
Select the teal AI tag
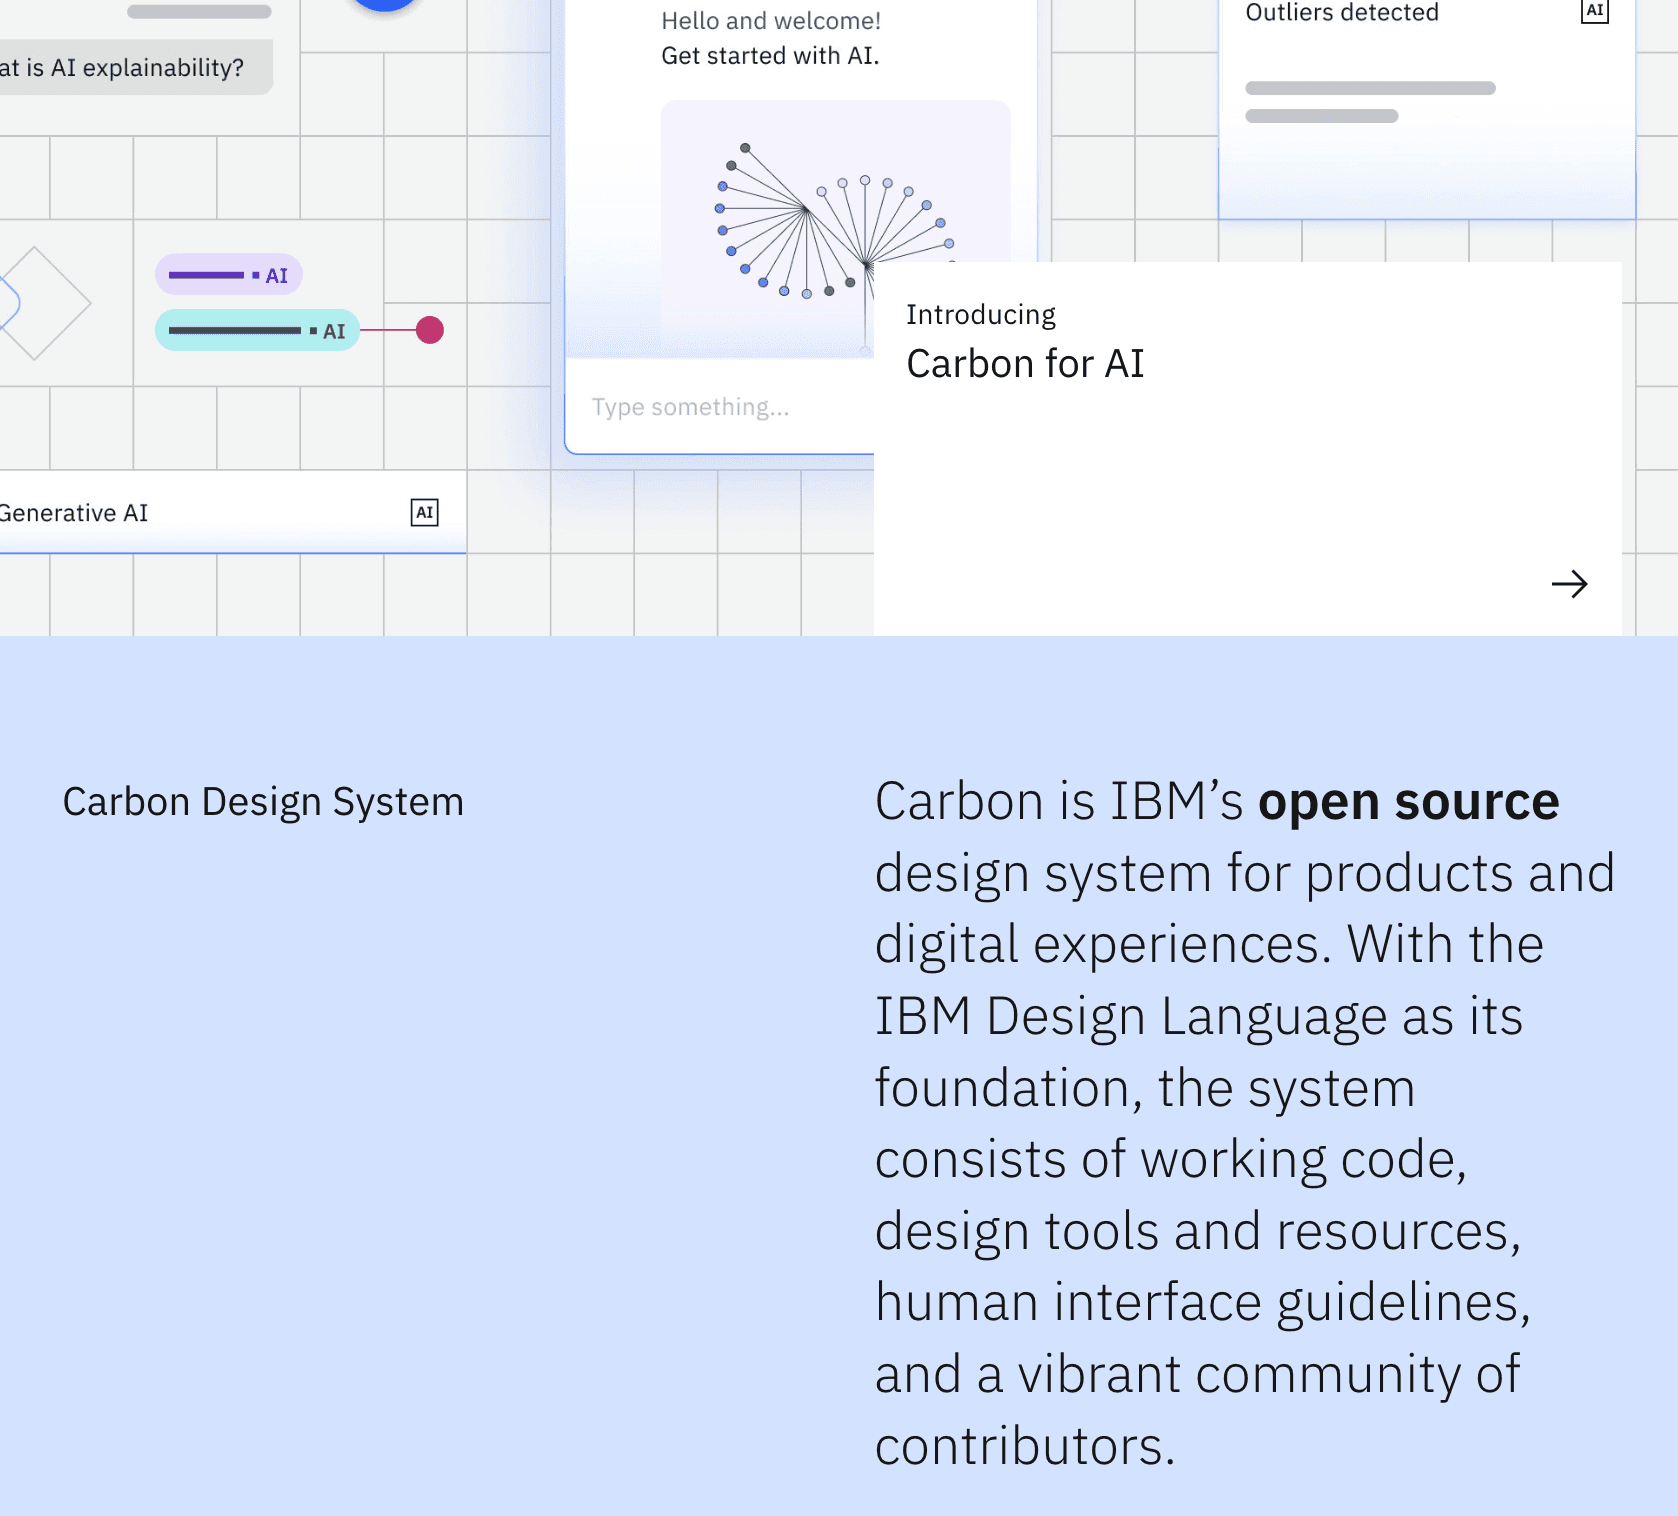coord(257,330)
